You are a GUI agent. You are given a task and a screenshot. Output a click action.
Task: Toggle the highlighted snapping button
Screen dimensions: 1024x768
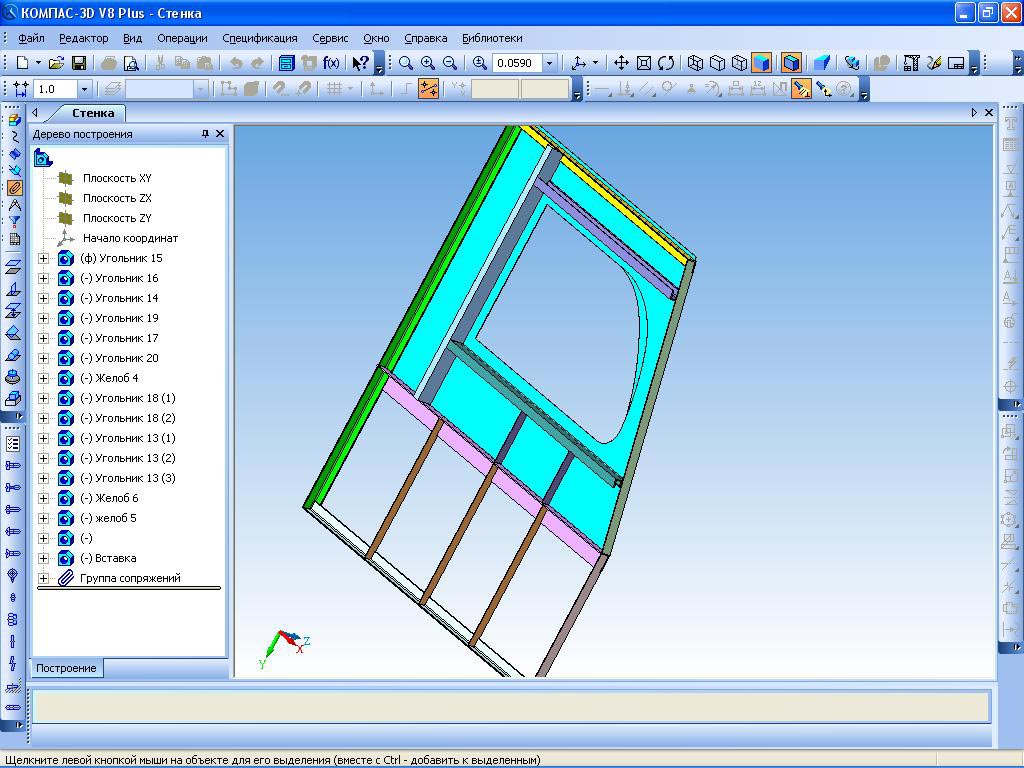[x=429, y=89]
